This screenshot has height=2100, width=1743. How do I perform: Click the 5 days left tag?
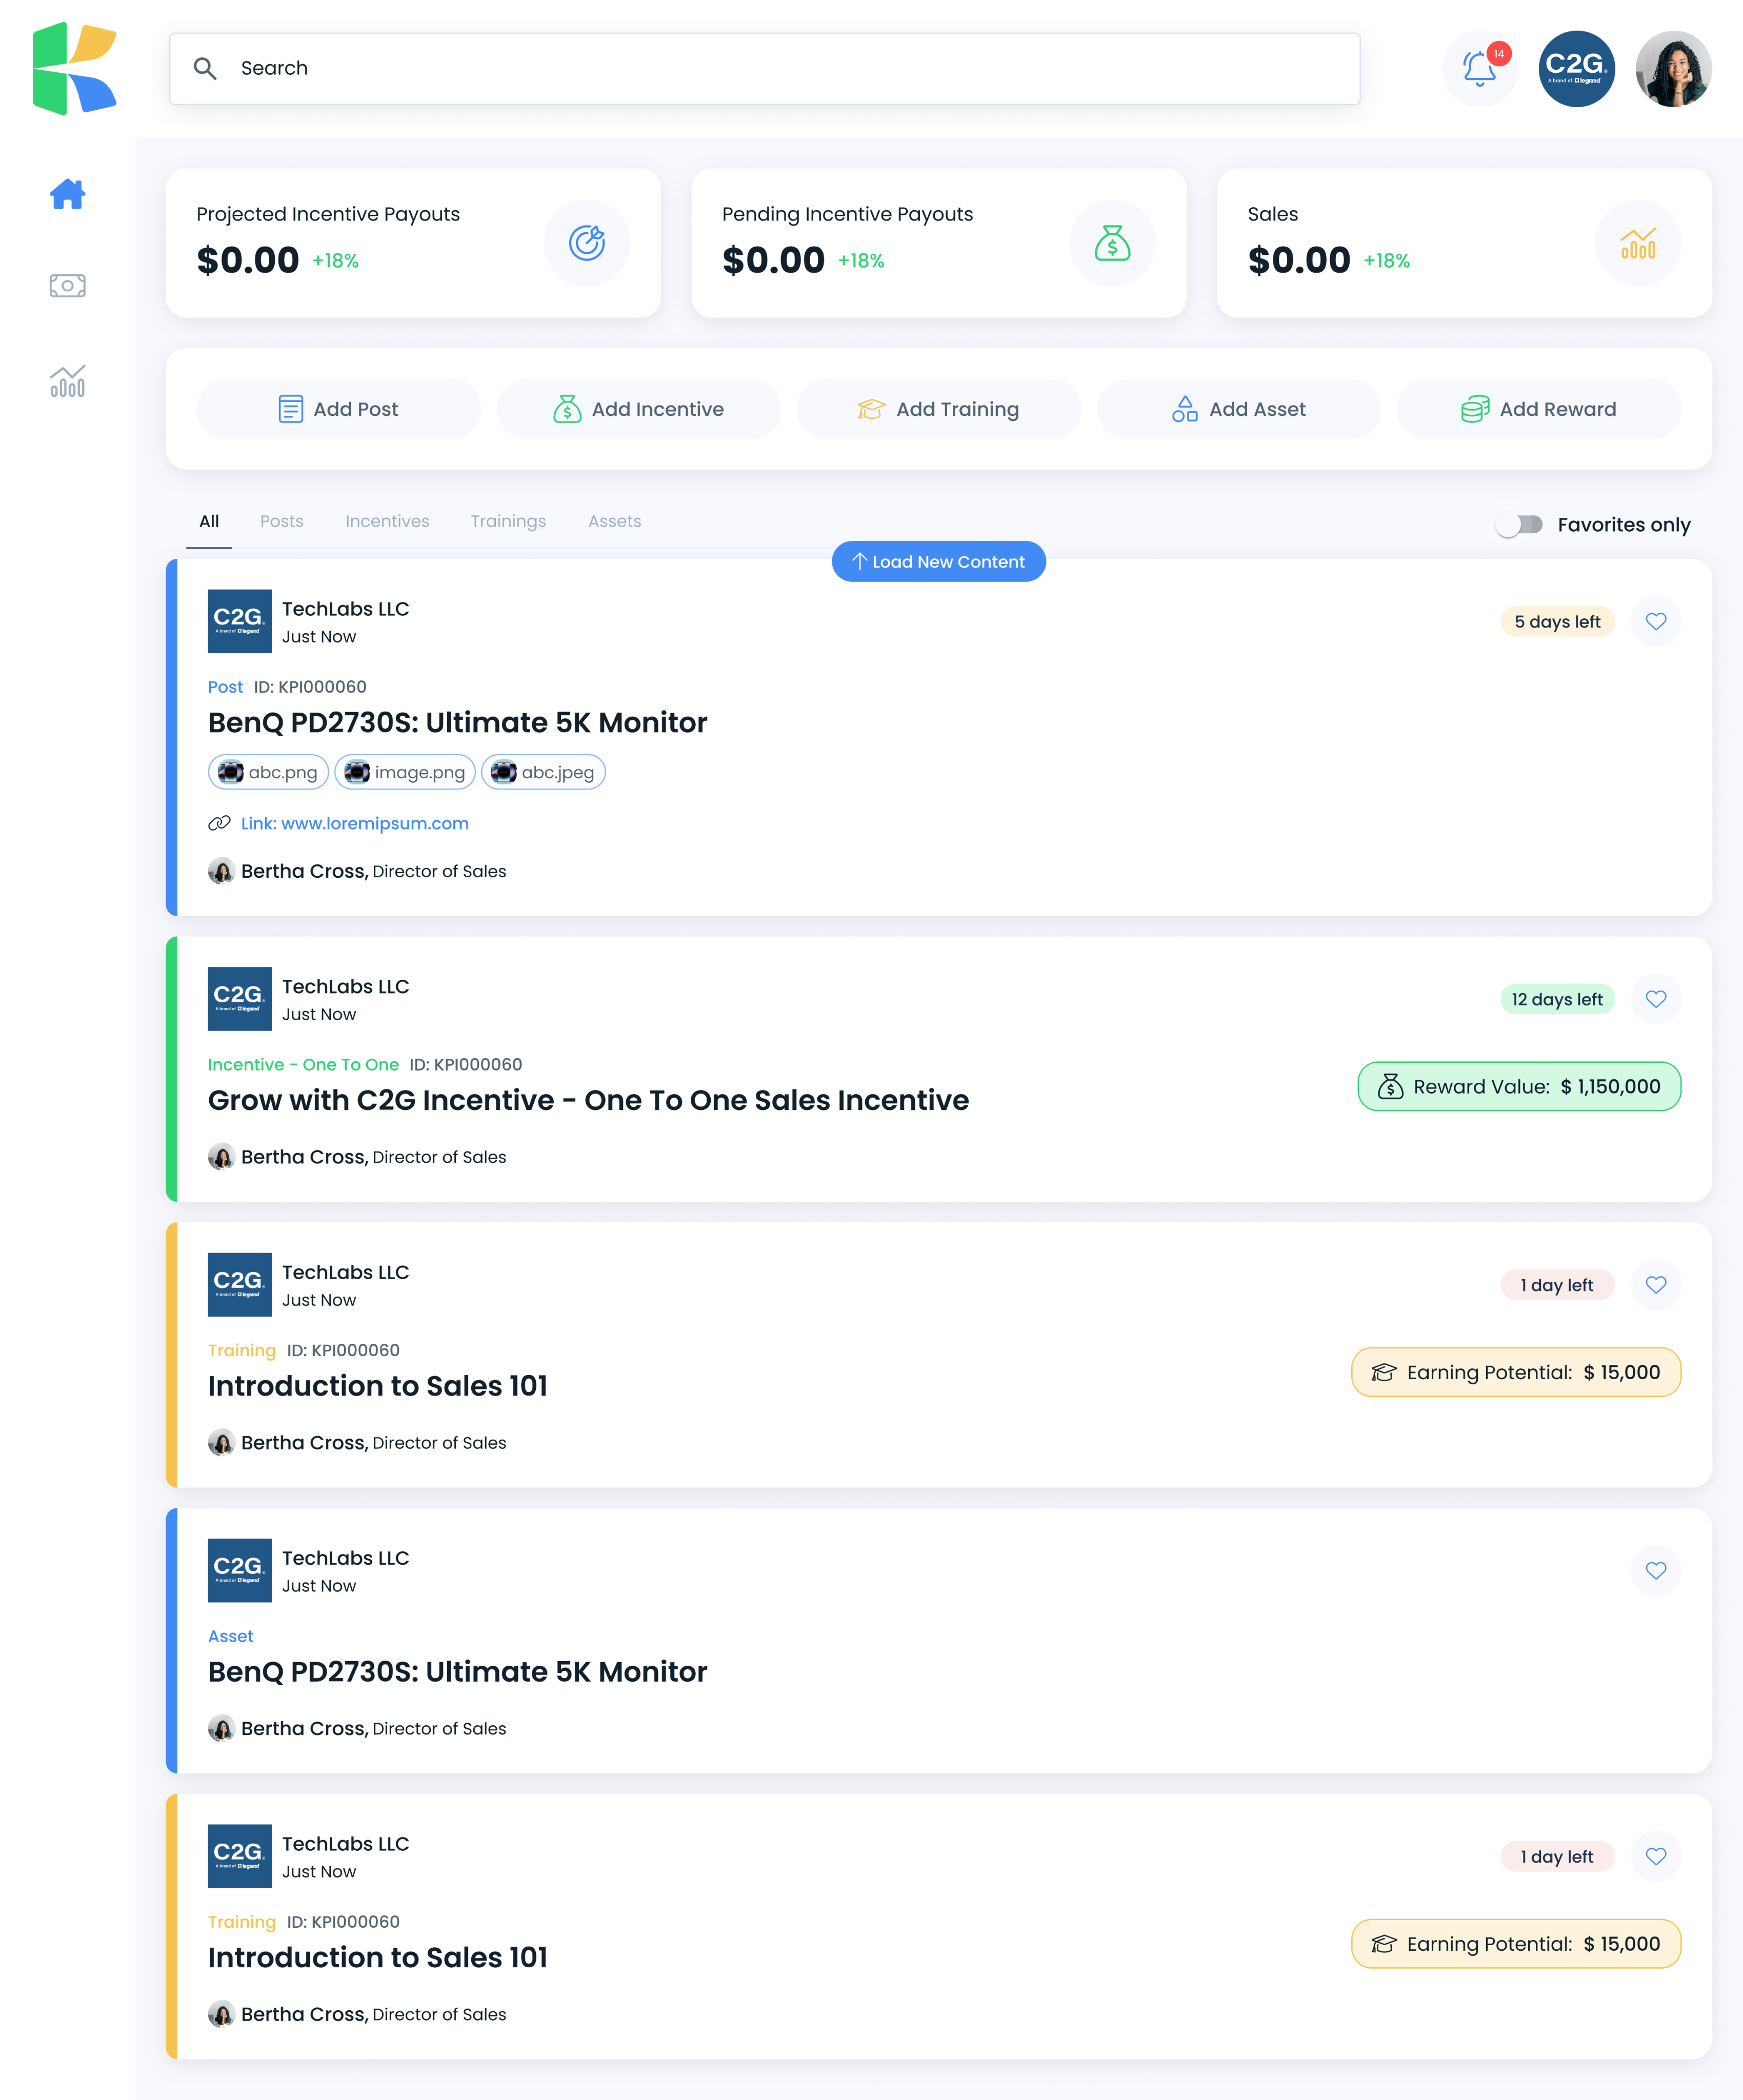[x=1557, y=621]
